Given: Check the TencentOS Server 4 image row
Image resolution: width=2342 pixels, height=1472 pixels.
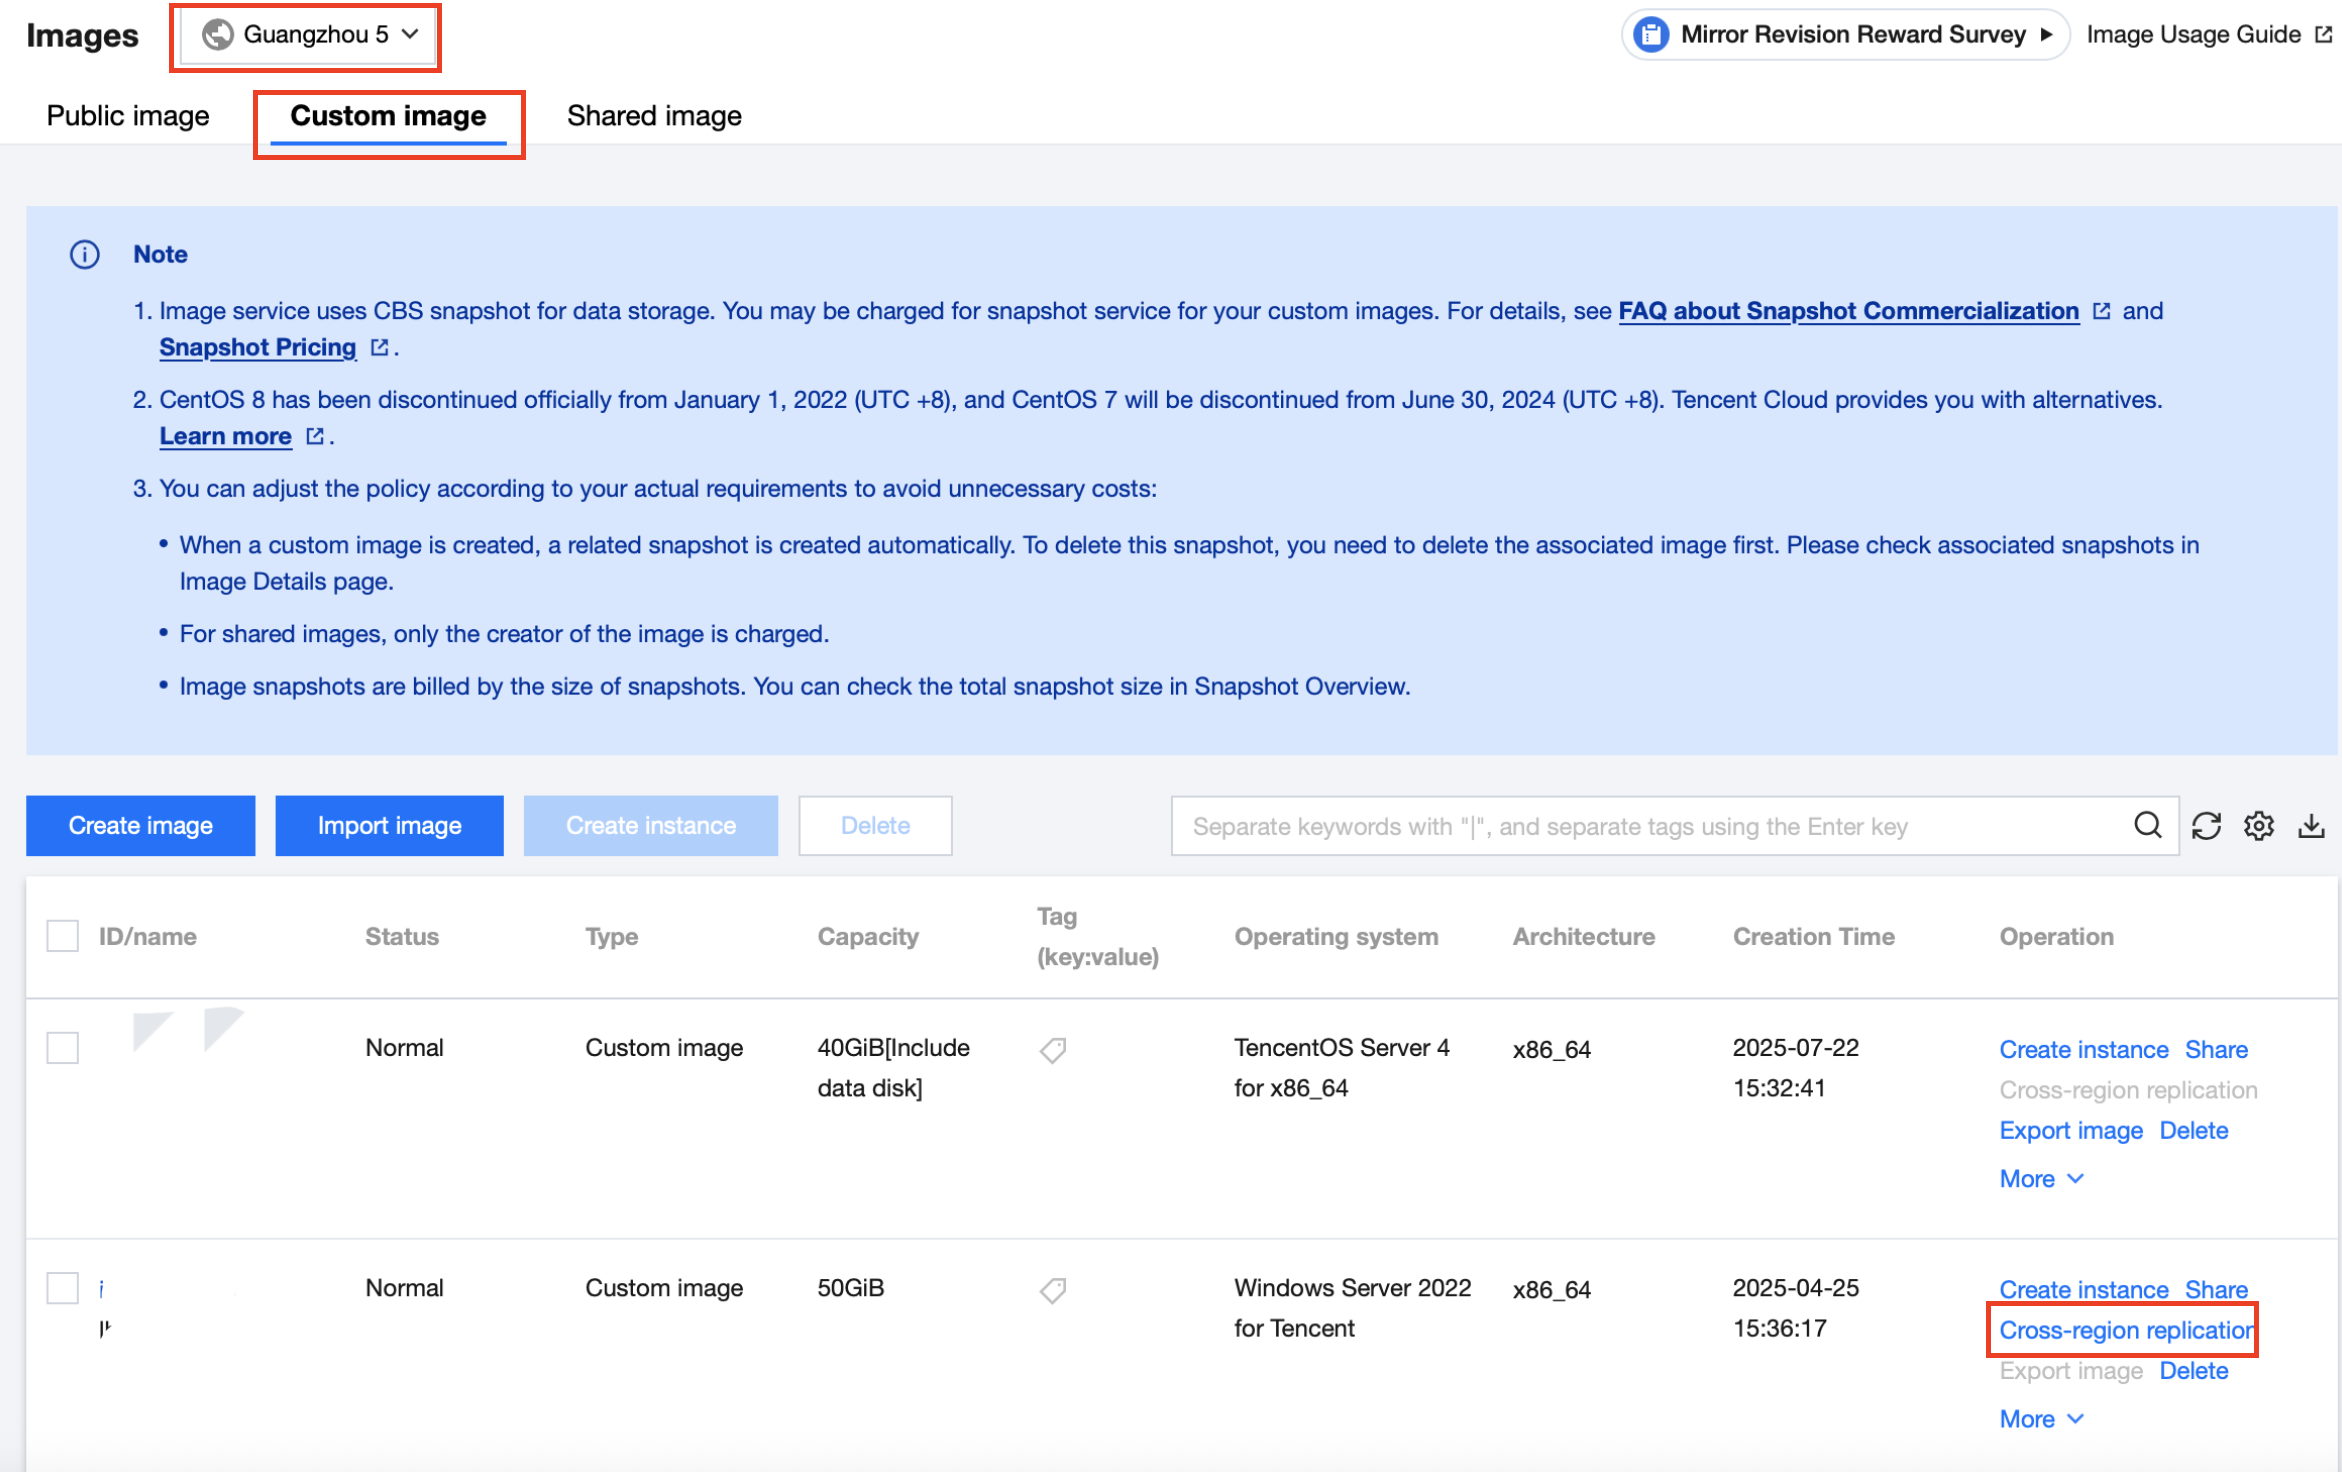Looking at the screenshot, I should [63, 1048].
